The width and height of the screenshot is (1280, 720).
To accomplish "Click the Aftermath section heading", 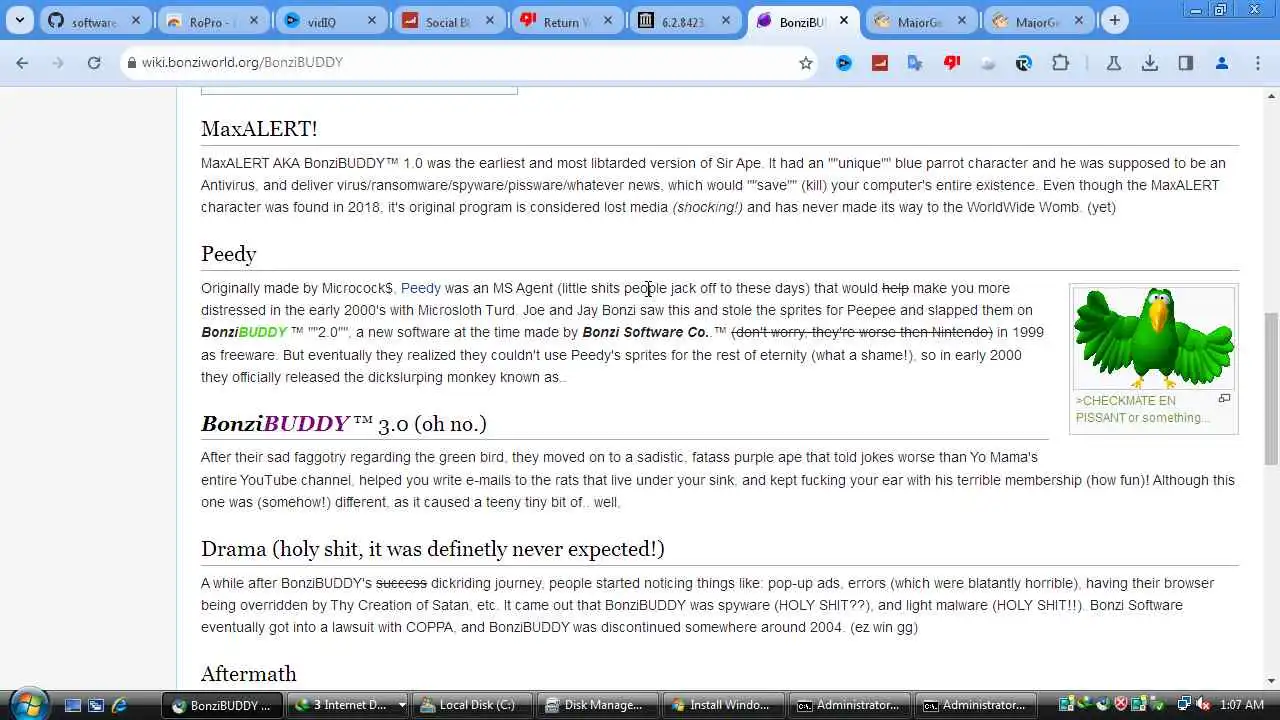I will (x=249, y=674).
